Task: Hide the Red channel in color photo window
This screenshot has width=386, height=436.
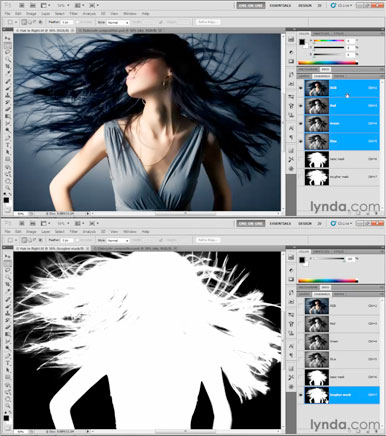Action: pyautogui.click(x=301, y=106)
